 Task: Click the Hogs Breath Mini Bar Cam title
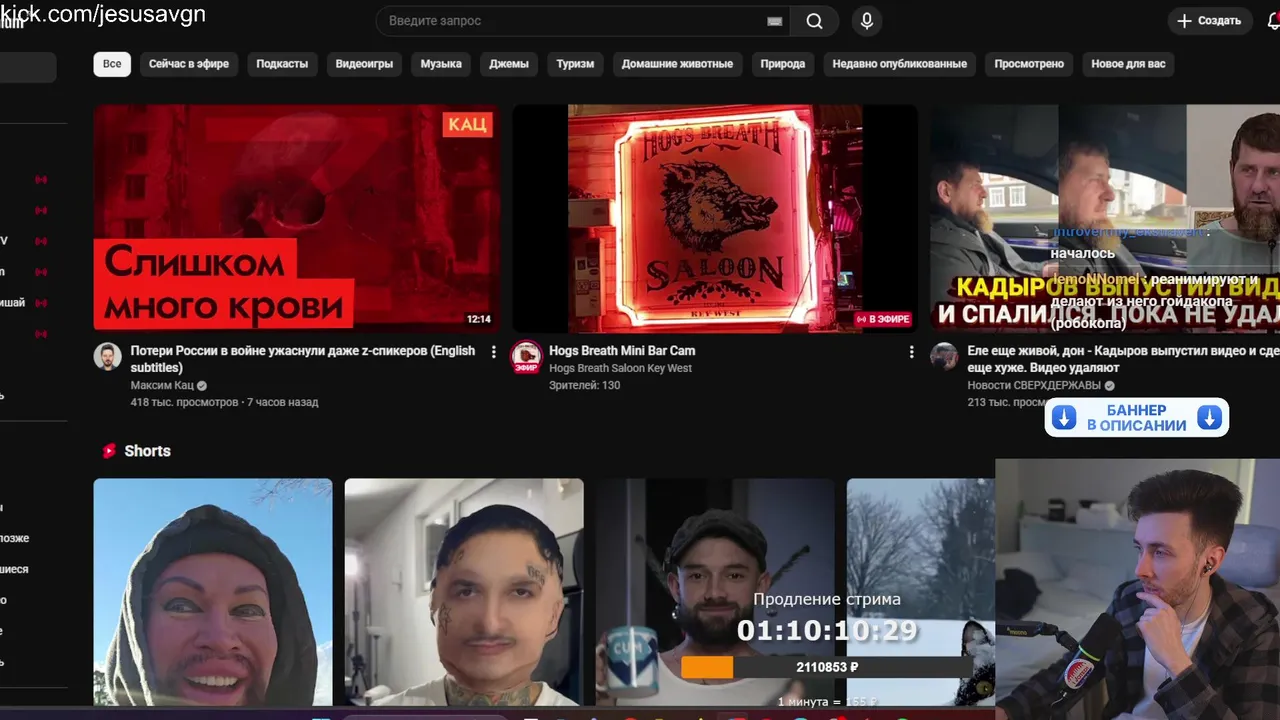click(622, 351)
